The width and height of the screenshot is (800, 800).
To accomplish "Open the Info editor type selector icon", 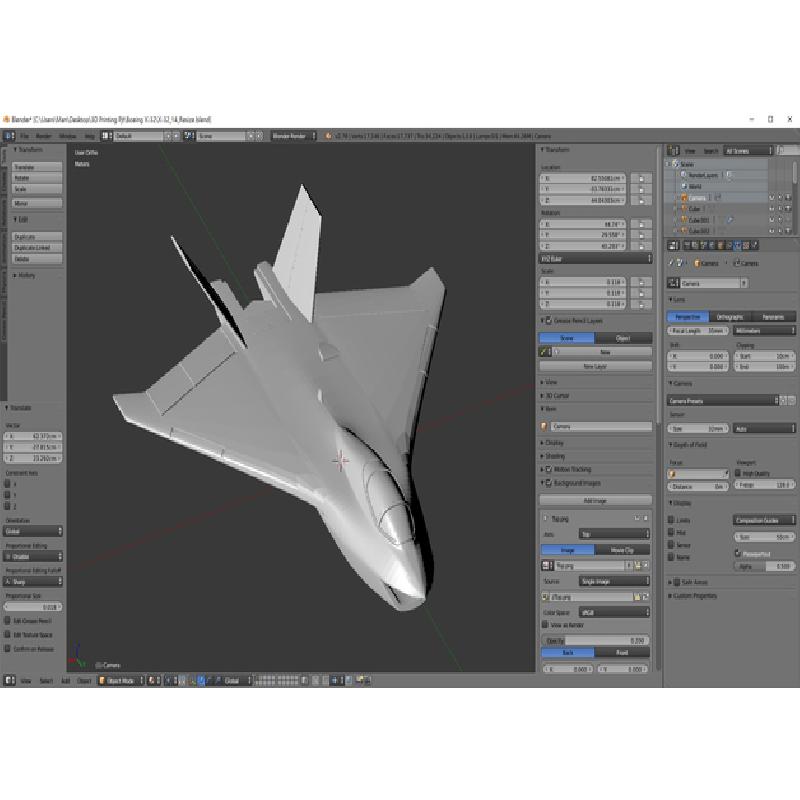I will [x=9, y=136].
